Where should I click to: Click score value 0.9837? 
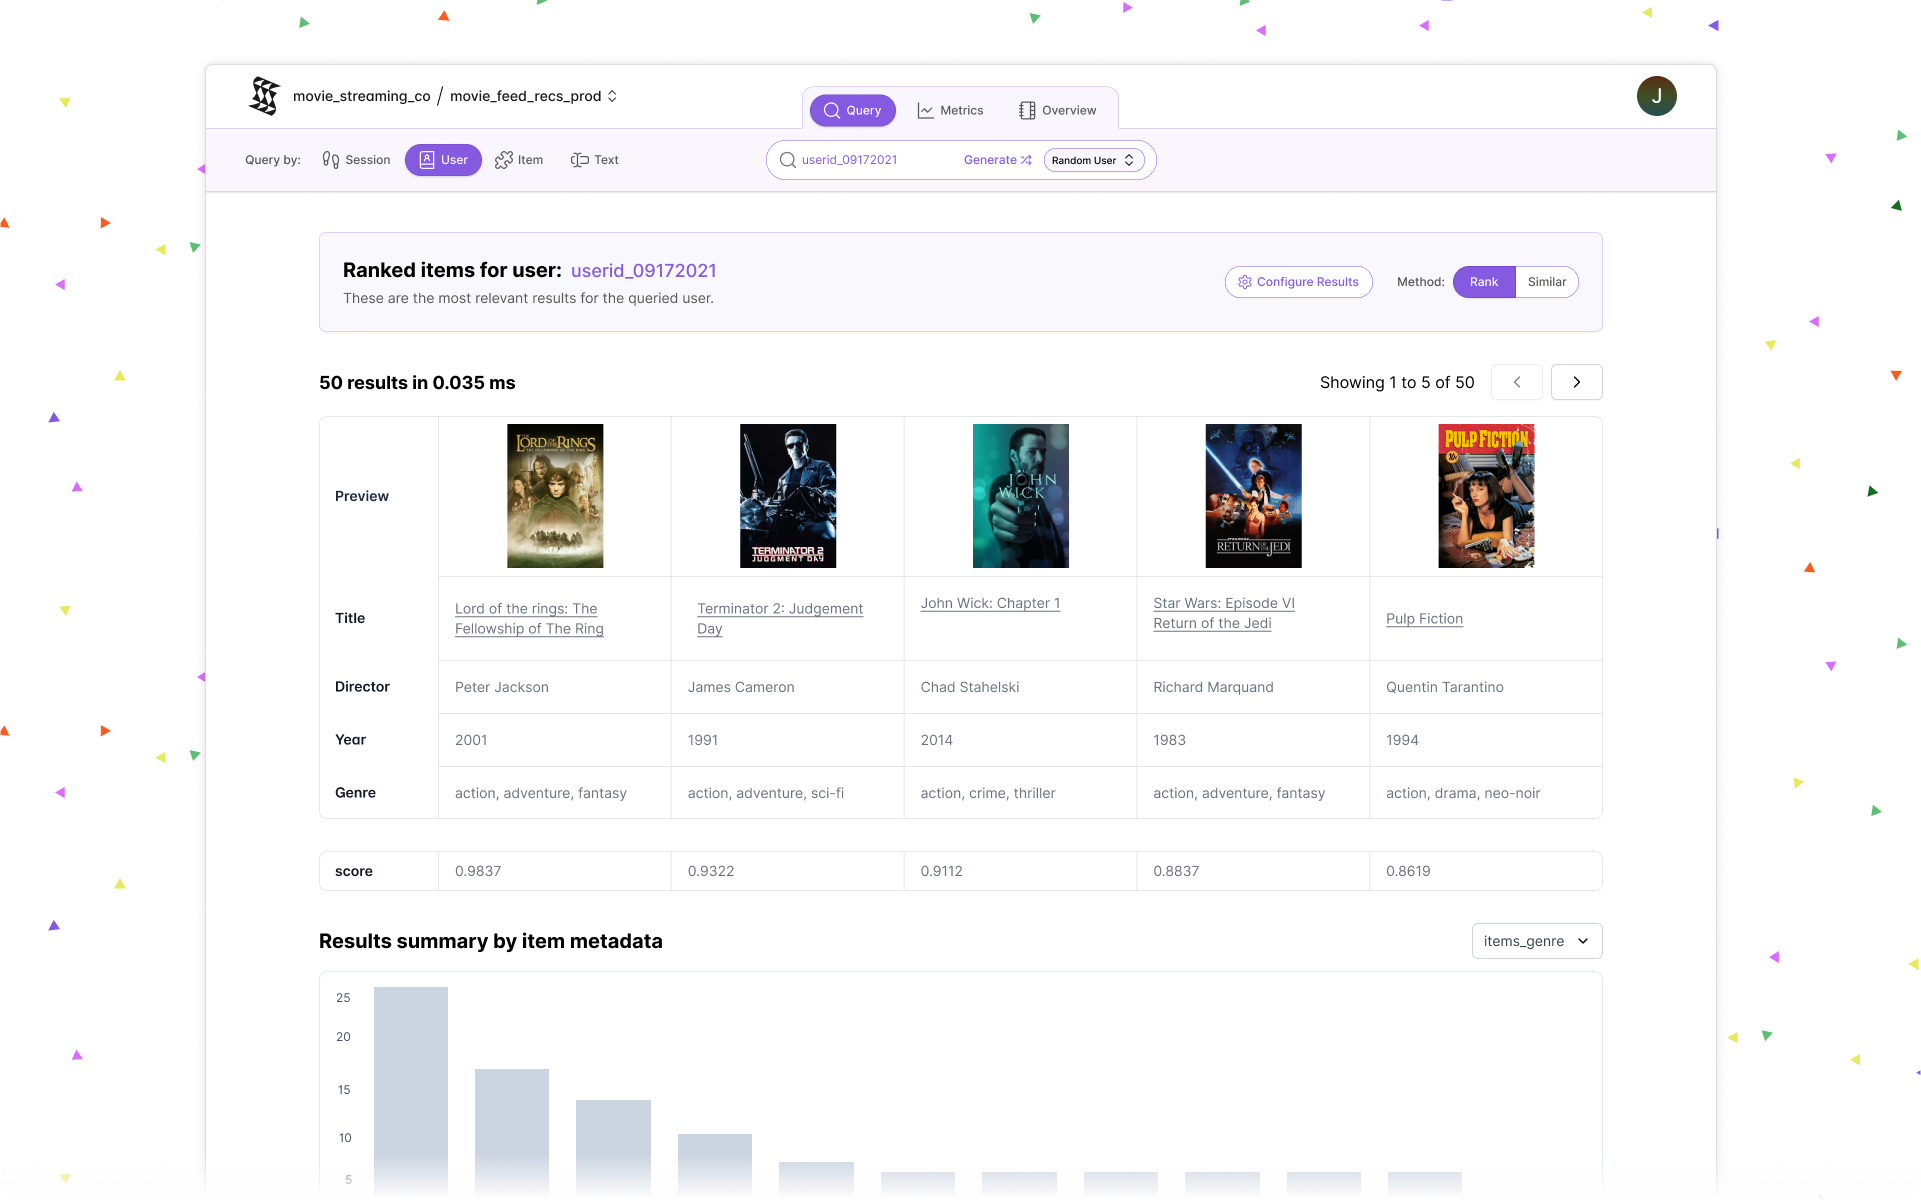pyautogui.click(x=478, y=871)
